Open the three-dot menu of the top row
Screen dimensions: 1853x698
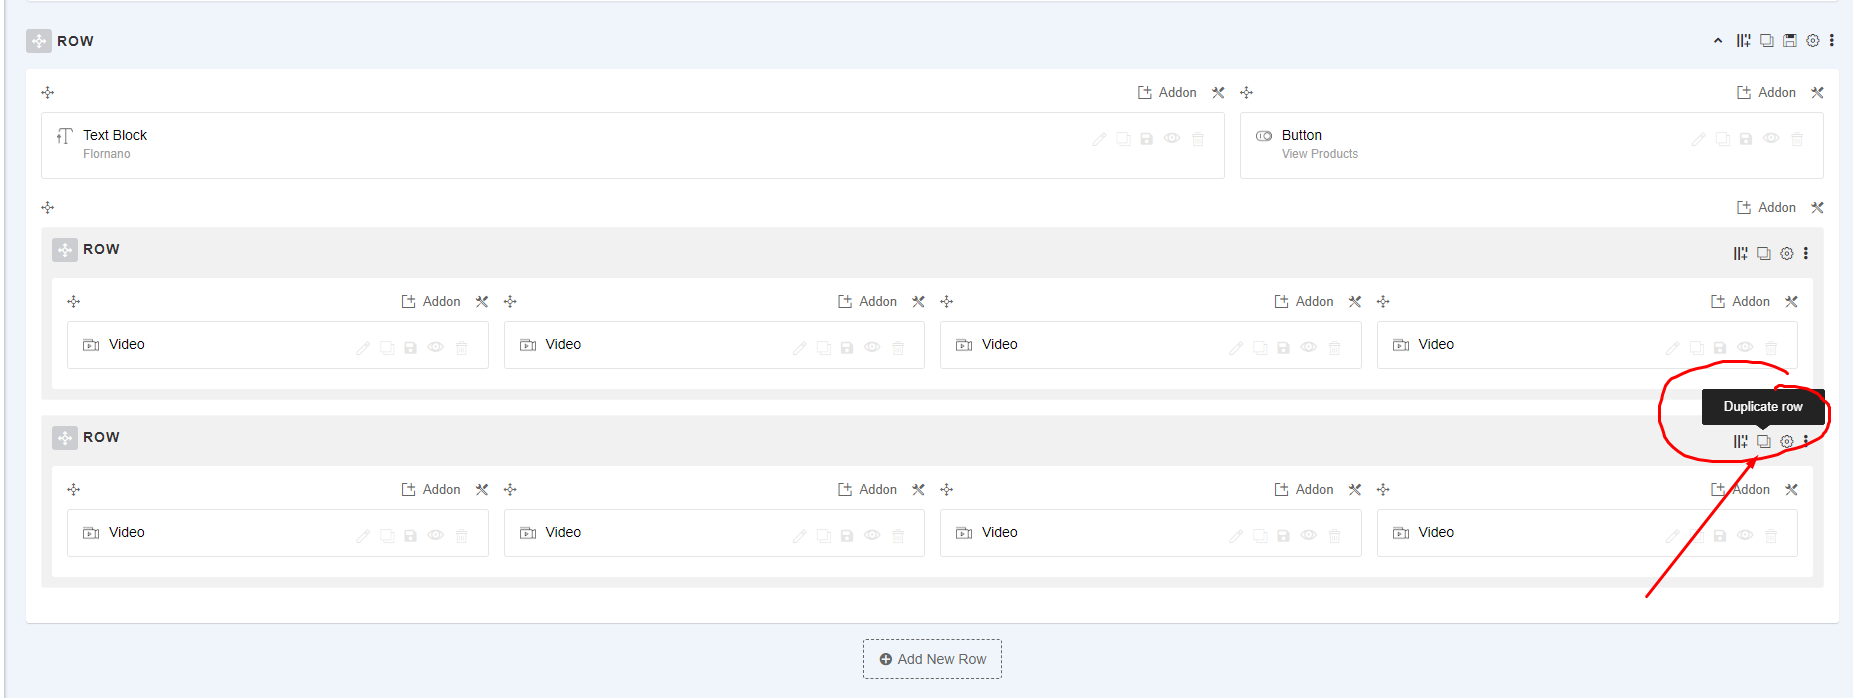pyautogui.click(x=1832, y=41)
